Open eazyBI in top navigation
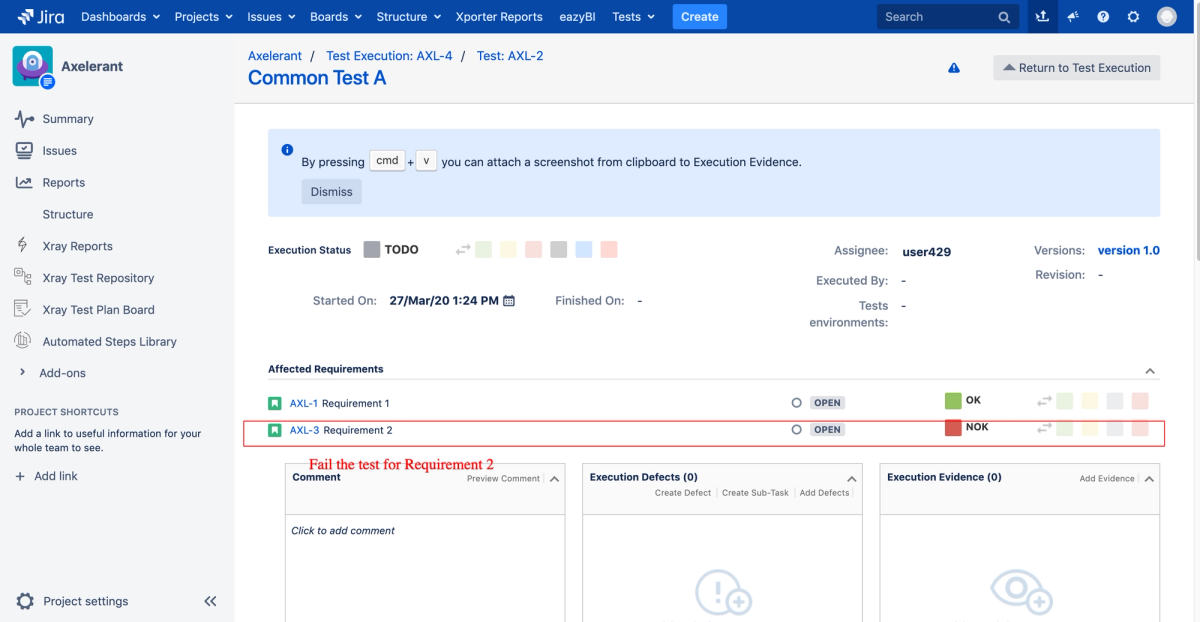This screenshot has height=622, width=1200. point(577,17)
